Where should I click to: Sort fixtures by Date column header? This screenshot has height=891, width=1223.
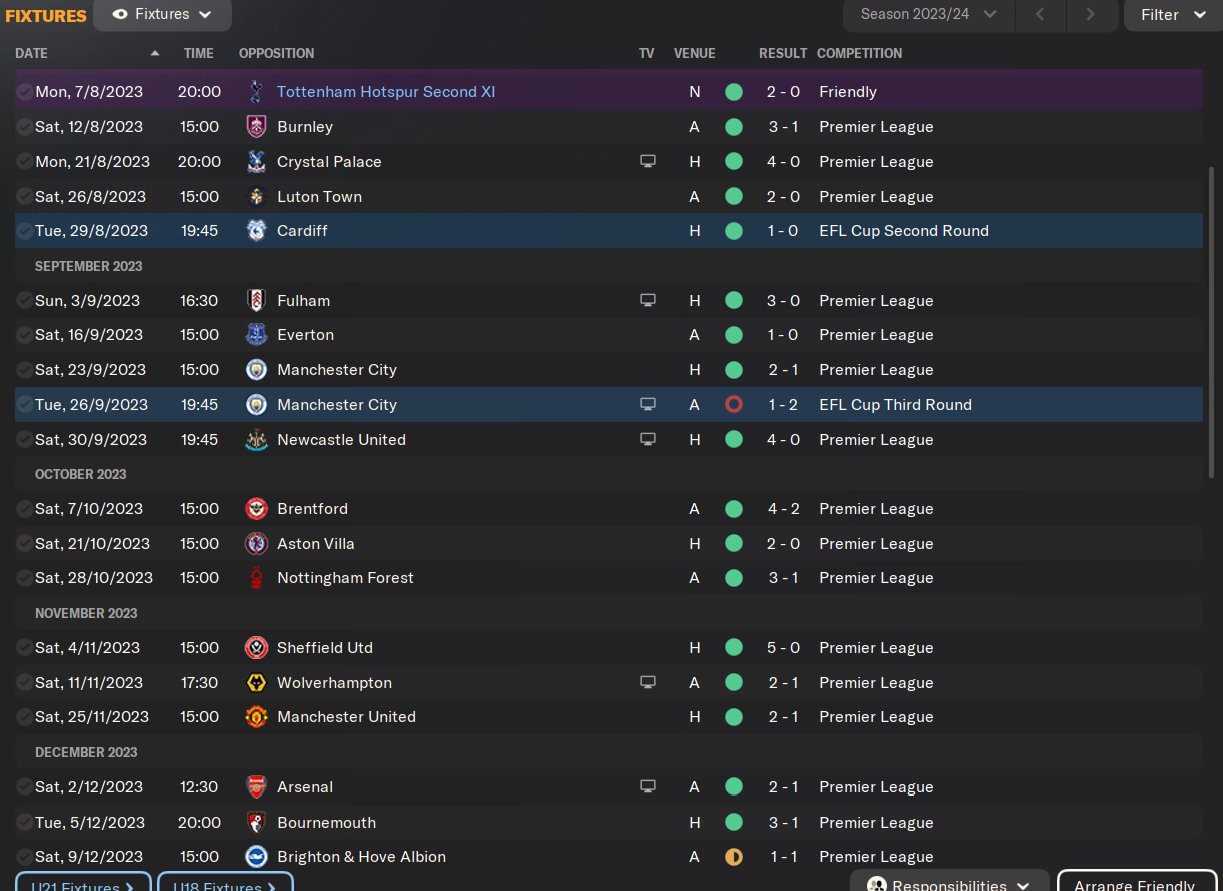[x=32, y=53]
